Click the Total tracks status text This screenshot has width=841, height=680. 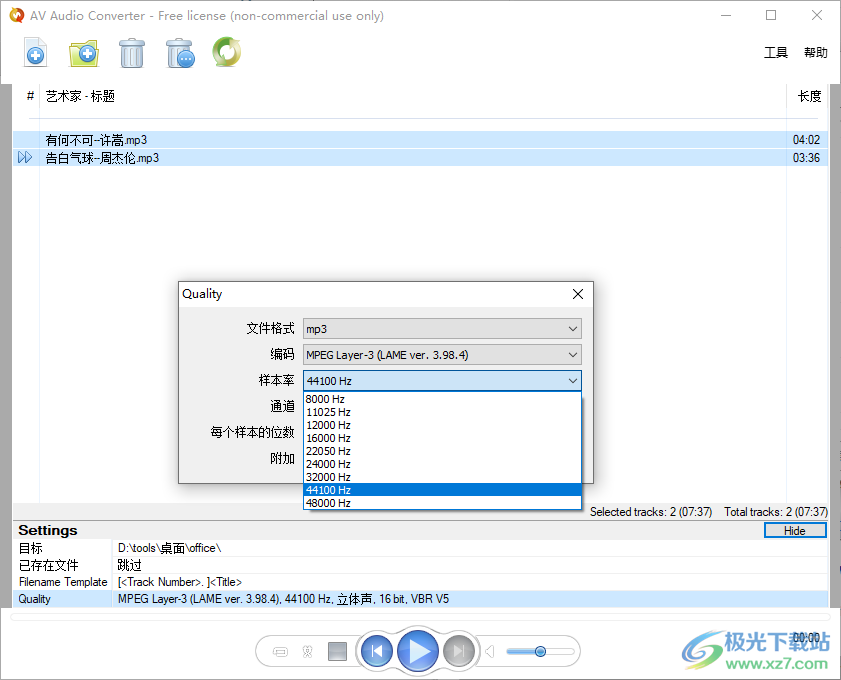[x=776, y=512]
